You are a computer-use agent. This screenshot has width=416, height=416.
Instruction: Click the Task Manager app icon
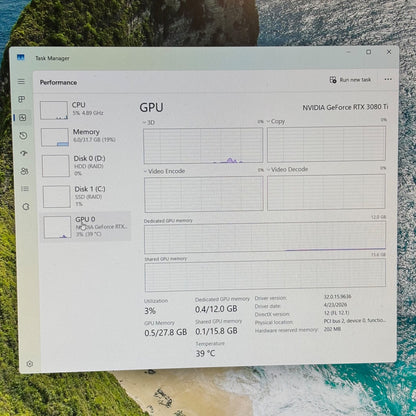[21, 57]
